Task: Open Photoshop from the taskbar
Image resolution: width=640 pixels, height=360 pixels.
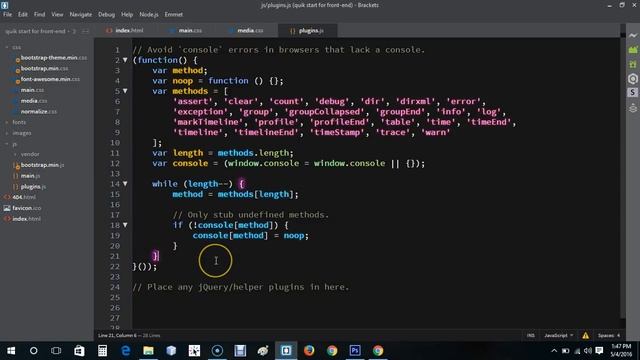Action: point(355,351)
